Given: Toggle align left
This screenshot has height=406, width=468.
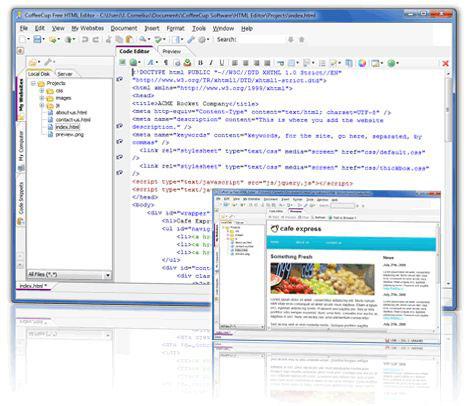Looking at the screenshot, I should pos(235,63).
